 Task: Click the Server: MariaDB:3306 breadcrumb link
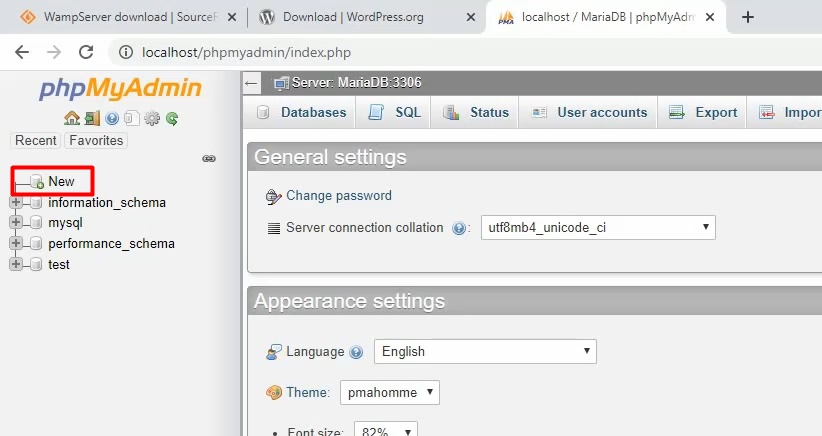(x=356, y=82)
